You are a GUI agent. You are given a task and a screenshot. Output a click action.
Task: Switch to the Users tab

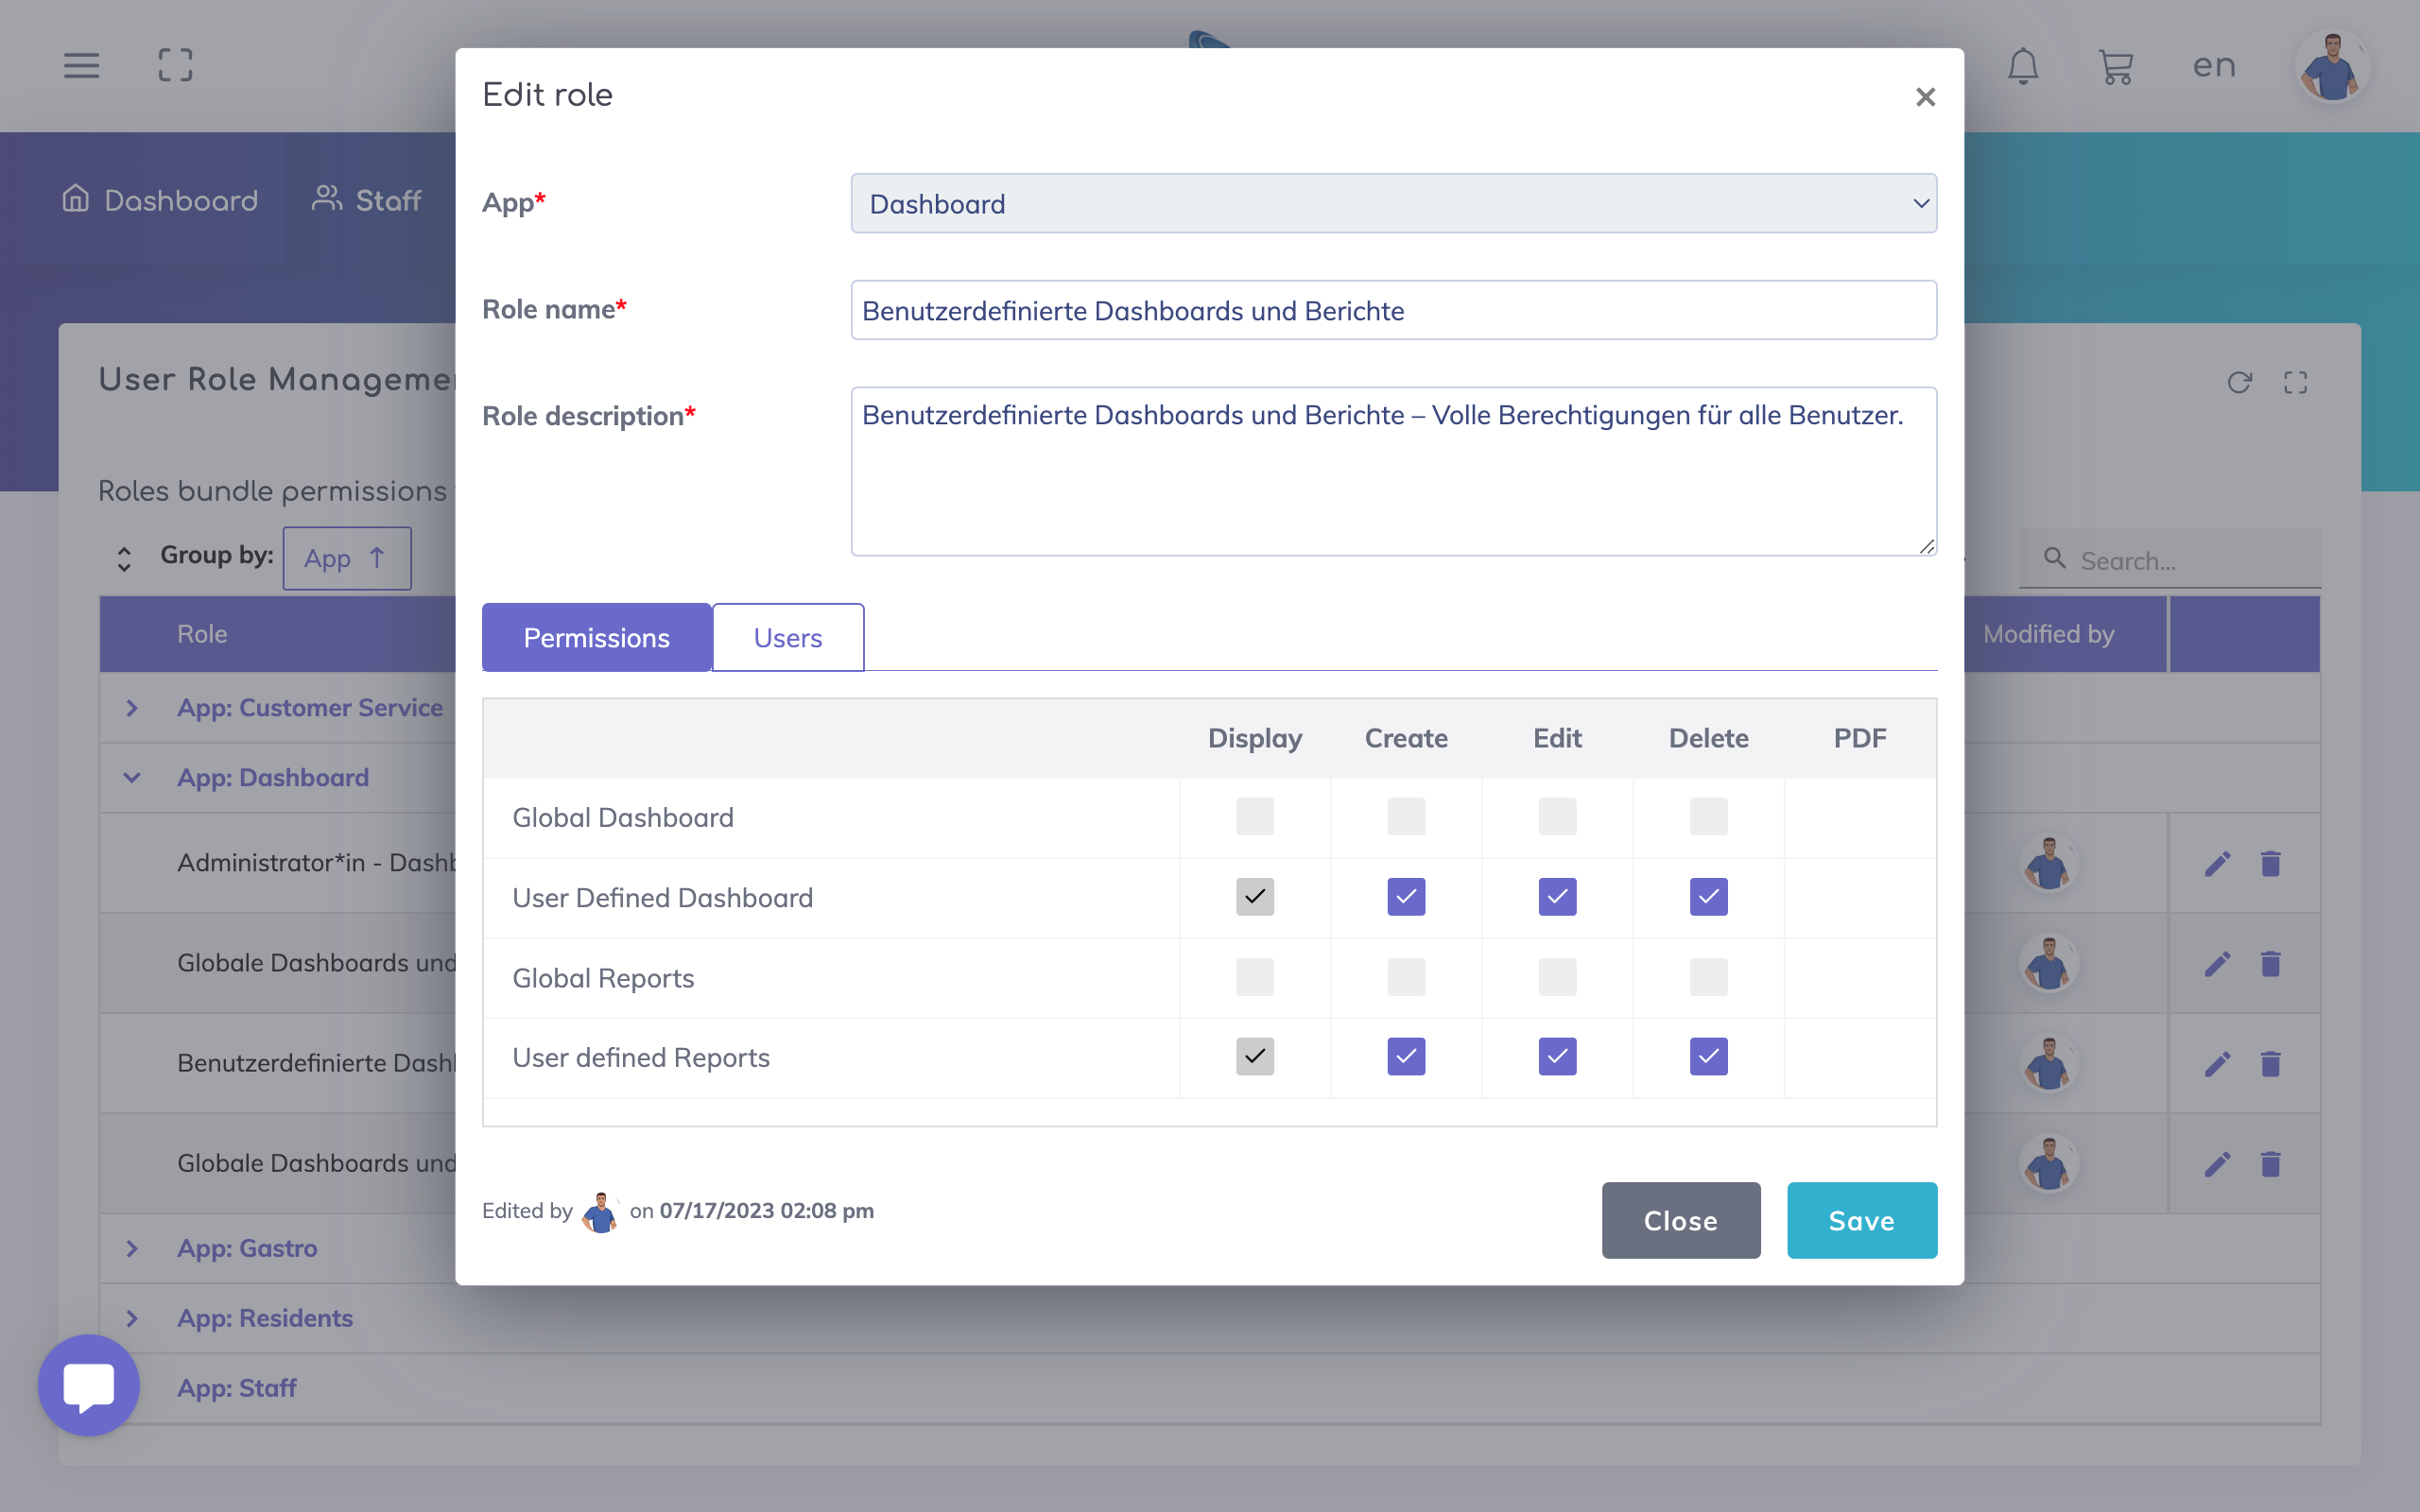(x=787, y=638)
